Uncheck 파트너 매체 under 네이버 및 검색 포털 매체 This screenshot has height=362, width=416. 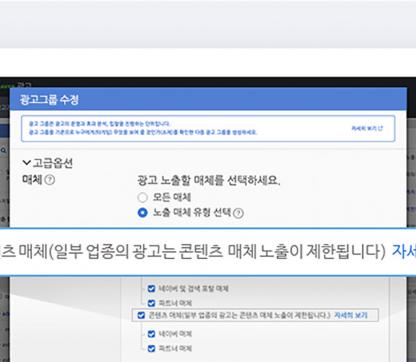click(151, 303)
